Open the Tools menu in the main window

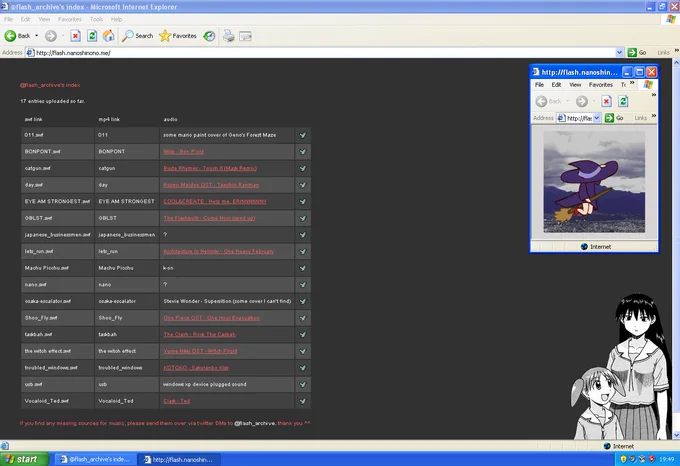[x=96, y=19]
